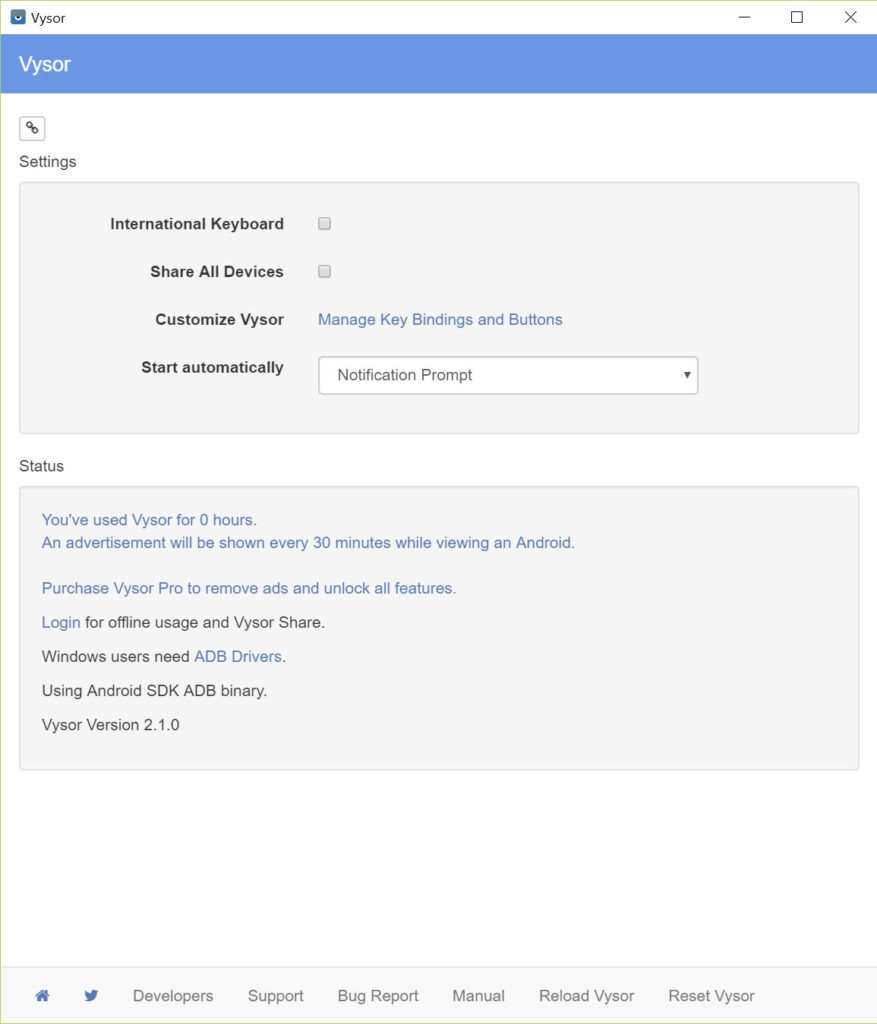
Task: Click Purchase Vysor Pro link
Action: click(x=249, y=588)
